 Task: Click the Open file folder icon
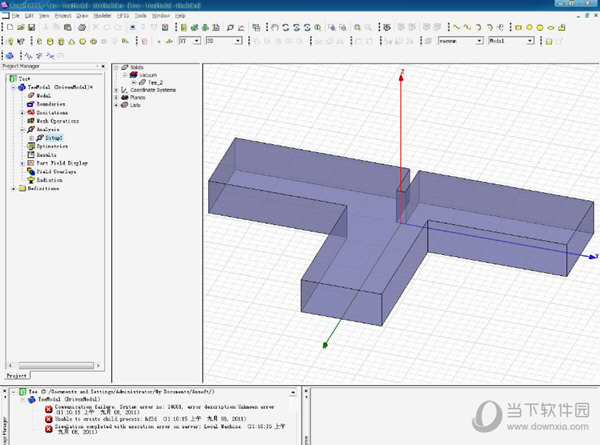click(x=21, y=27)
